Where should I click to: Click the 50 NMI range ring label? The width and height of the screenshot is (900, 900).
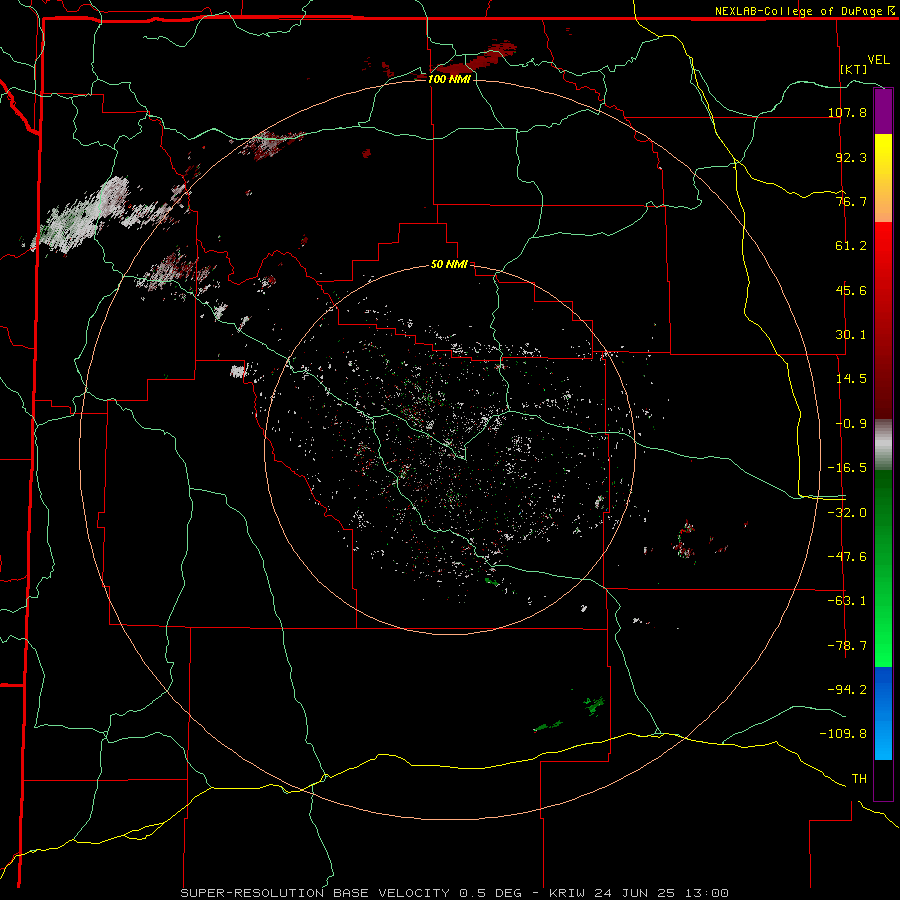449,265
